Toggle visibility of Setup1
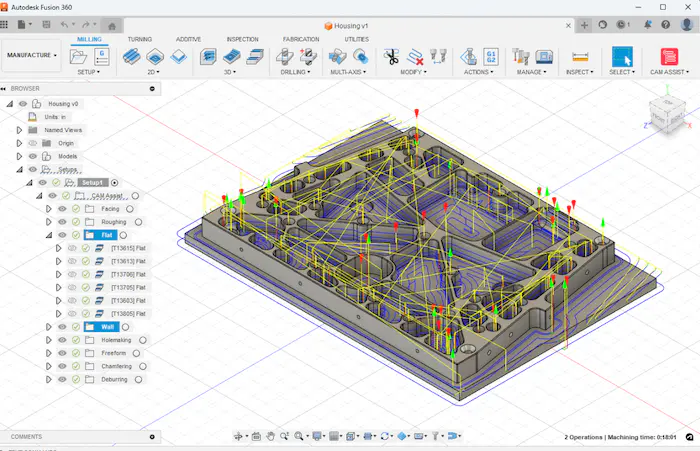The height and width of the screenshot is (451, 700). (x=42, y=183)
